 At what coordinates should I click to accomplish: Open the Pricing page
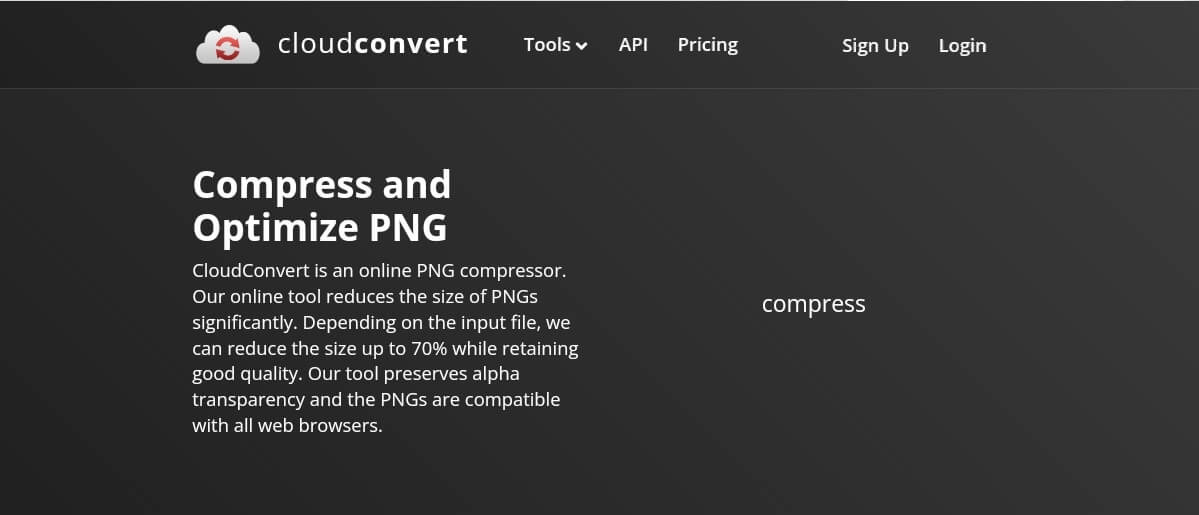pos(707,44)
